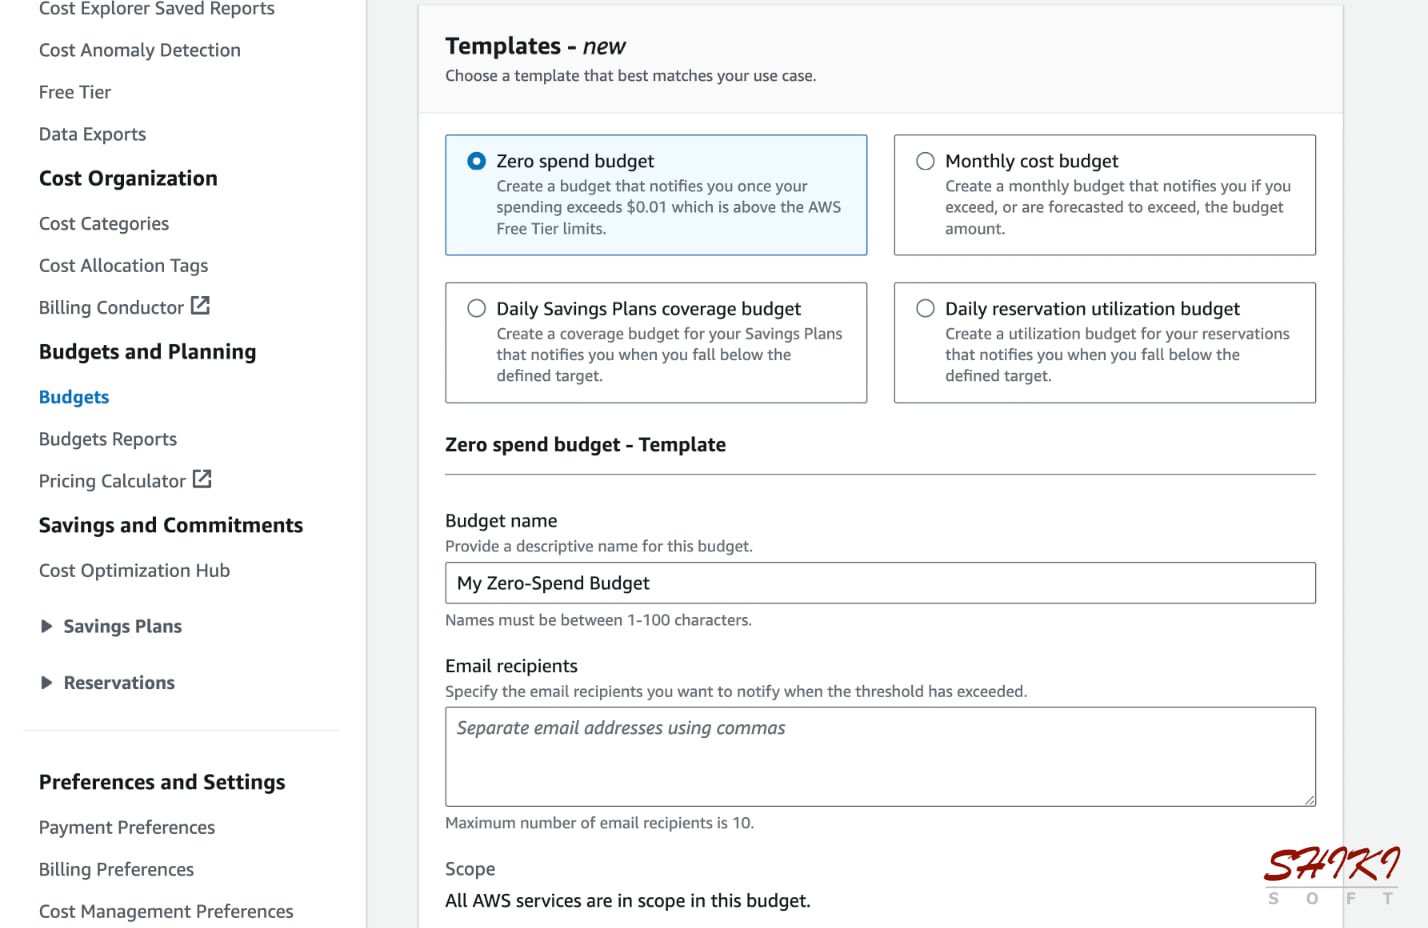The height and width of the screenshot is (928, 1428).
Task: Click the Savings and Commitments heading
Action: (x=171, y=526)
